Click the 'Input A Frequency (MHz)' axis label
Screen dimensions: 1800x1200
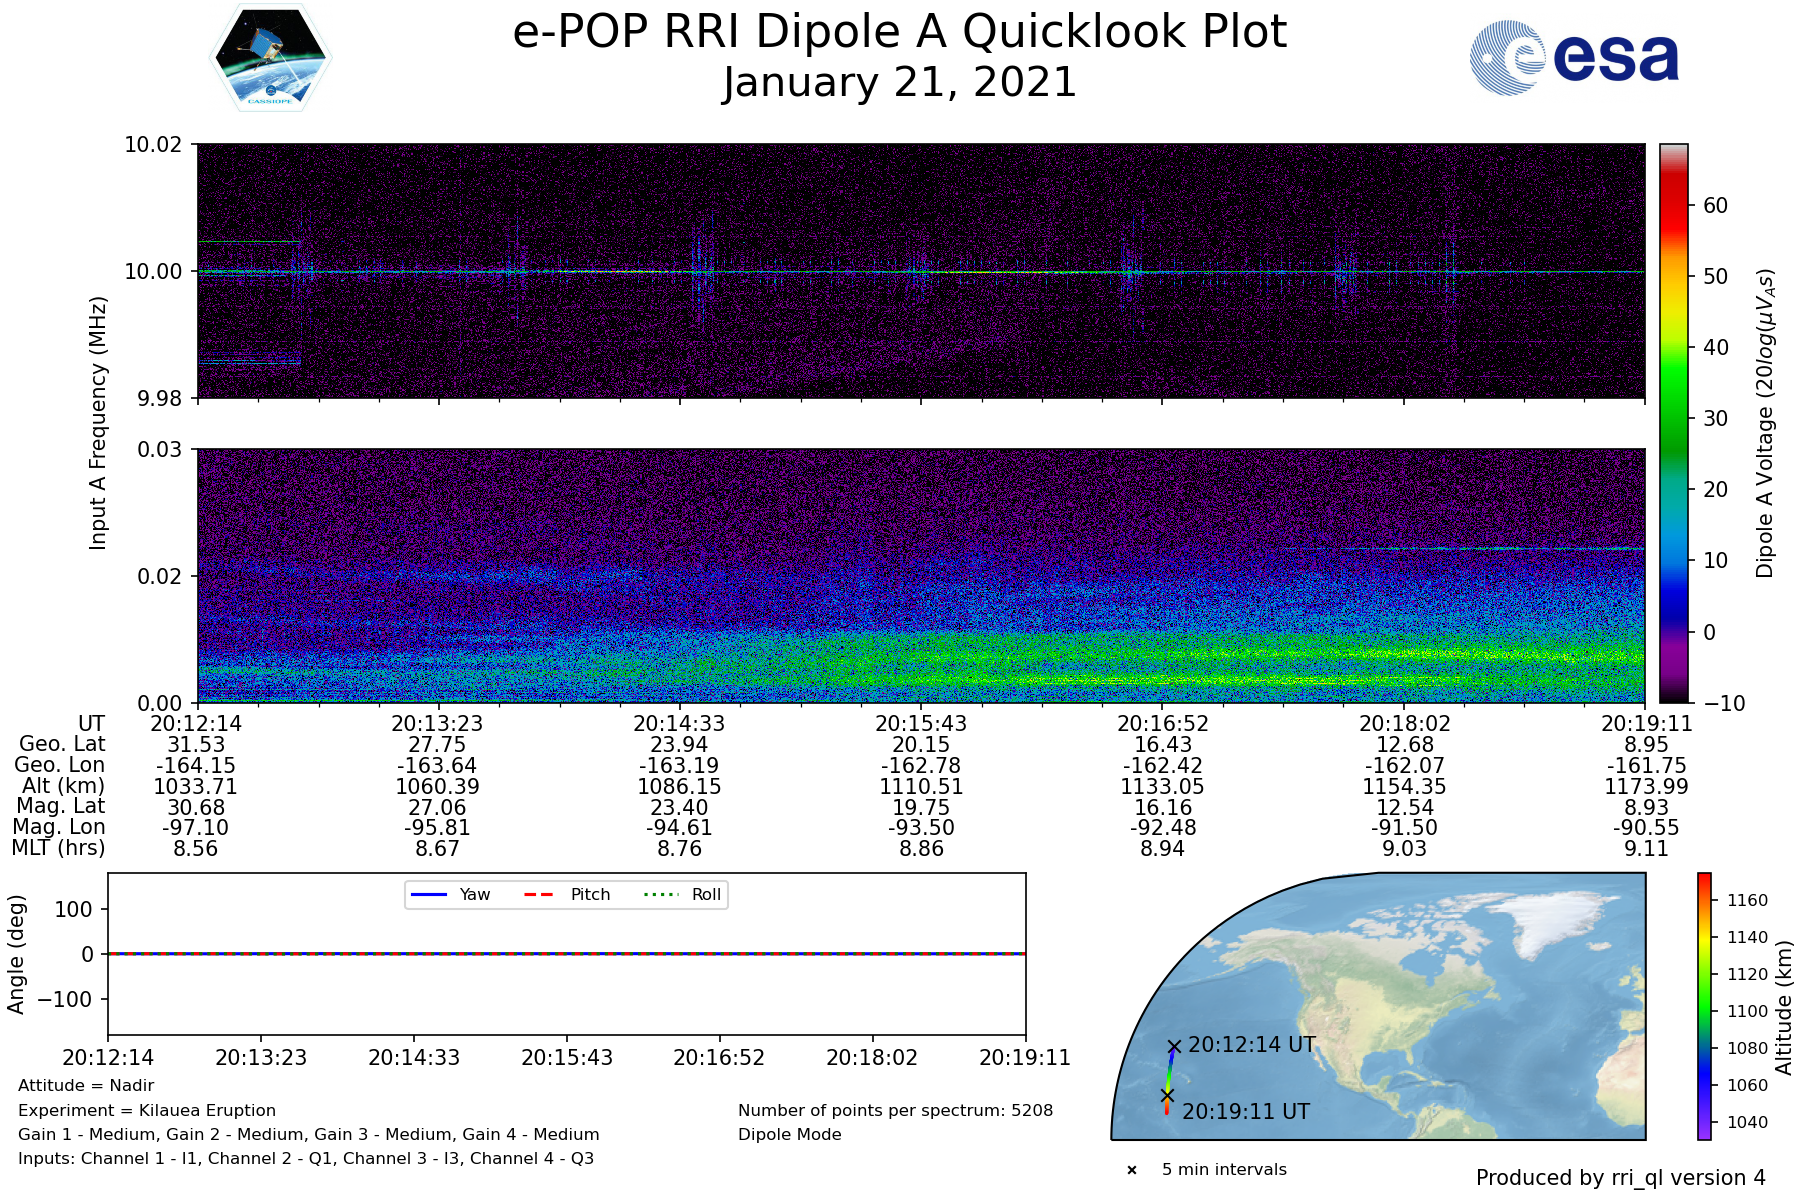[98, 423]
